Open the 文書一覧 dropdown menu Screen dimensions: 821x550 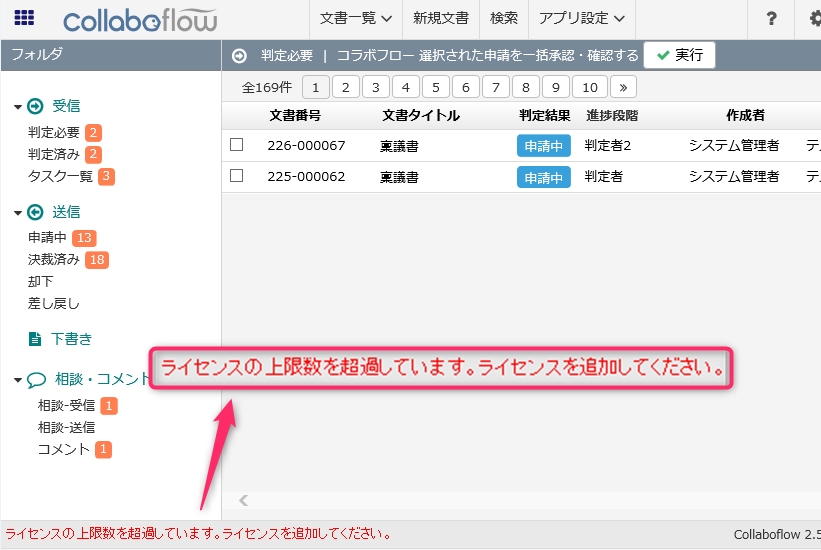pyautogui.click(x=356, y=19)
